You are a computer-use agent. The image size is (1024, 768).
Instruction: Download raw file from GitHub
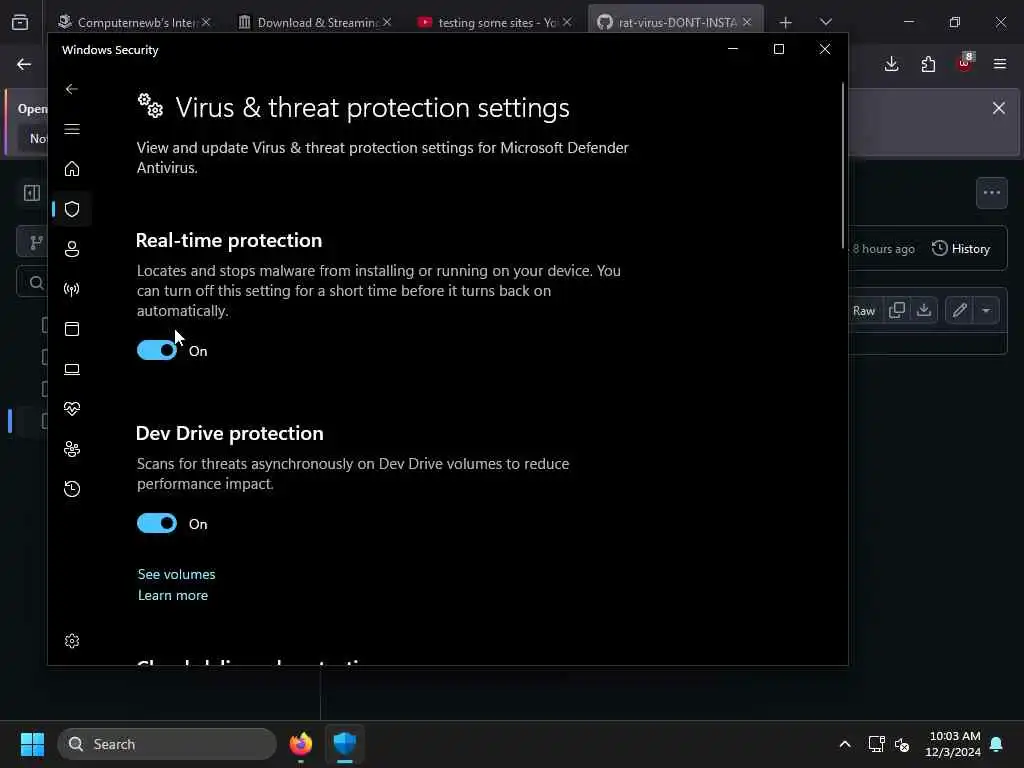pos(923,310)
